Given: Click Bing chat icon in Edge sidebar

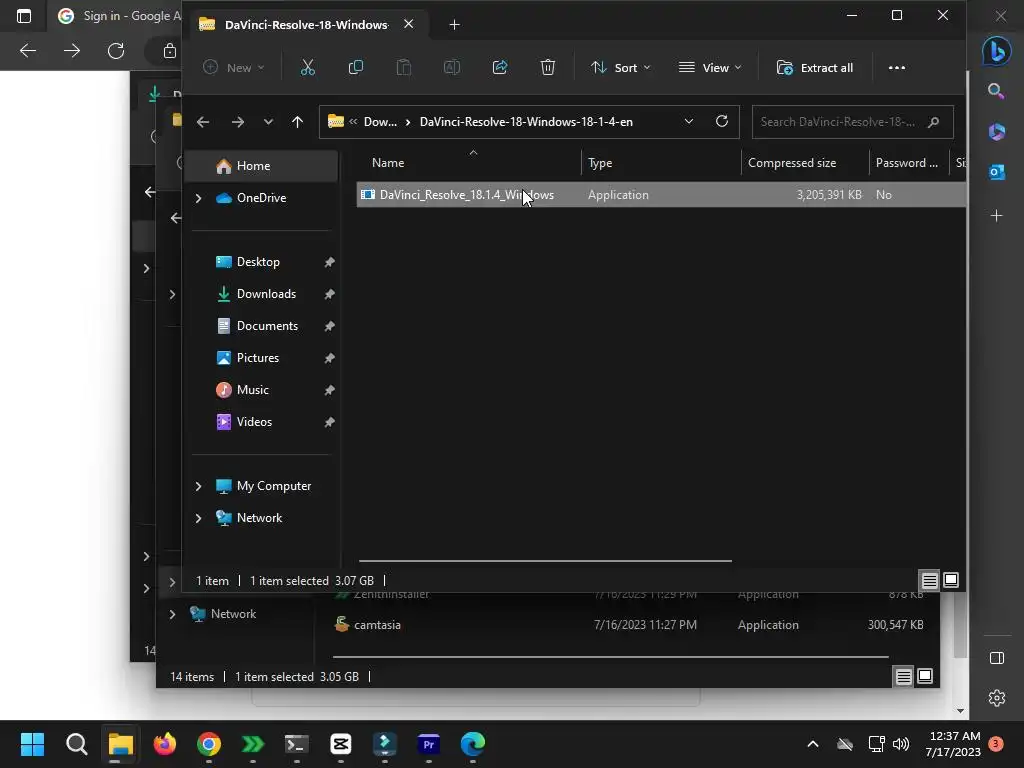Looking at the screenshot, I should click(997, 51).
